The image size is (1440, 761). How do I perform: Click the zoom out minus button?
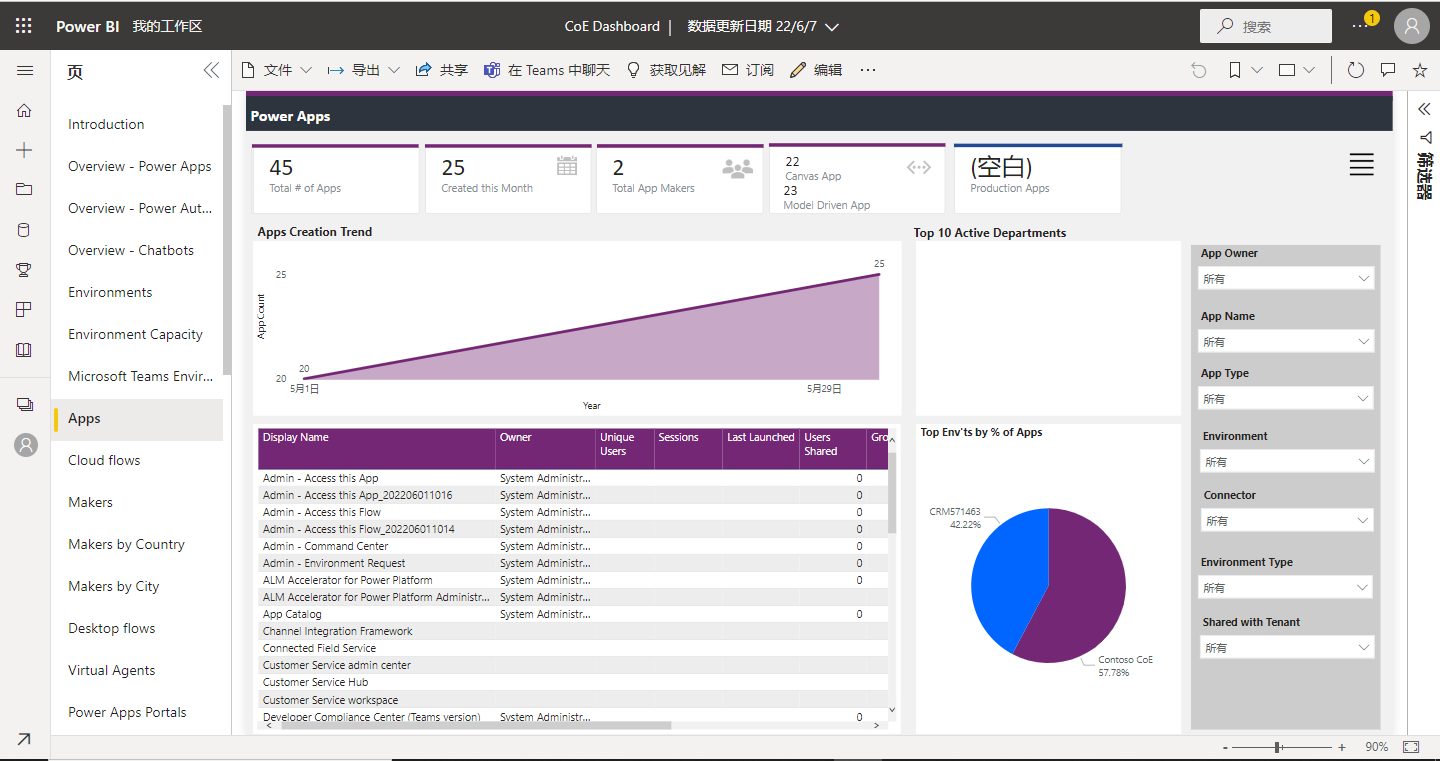1225,747
